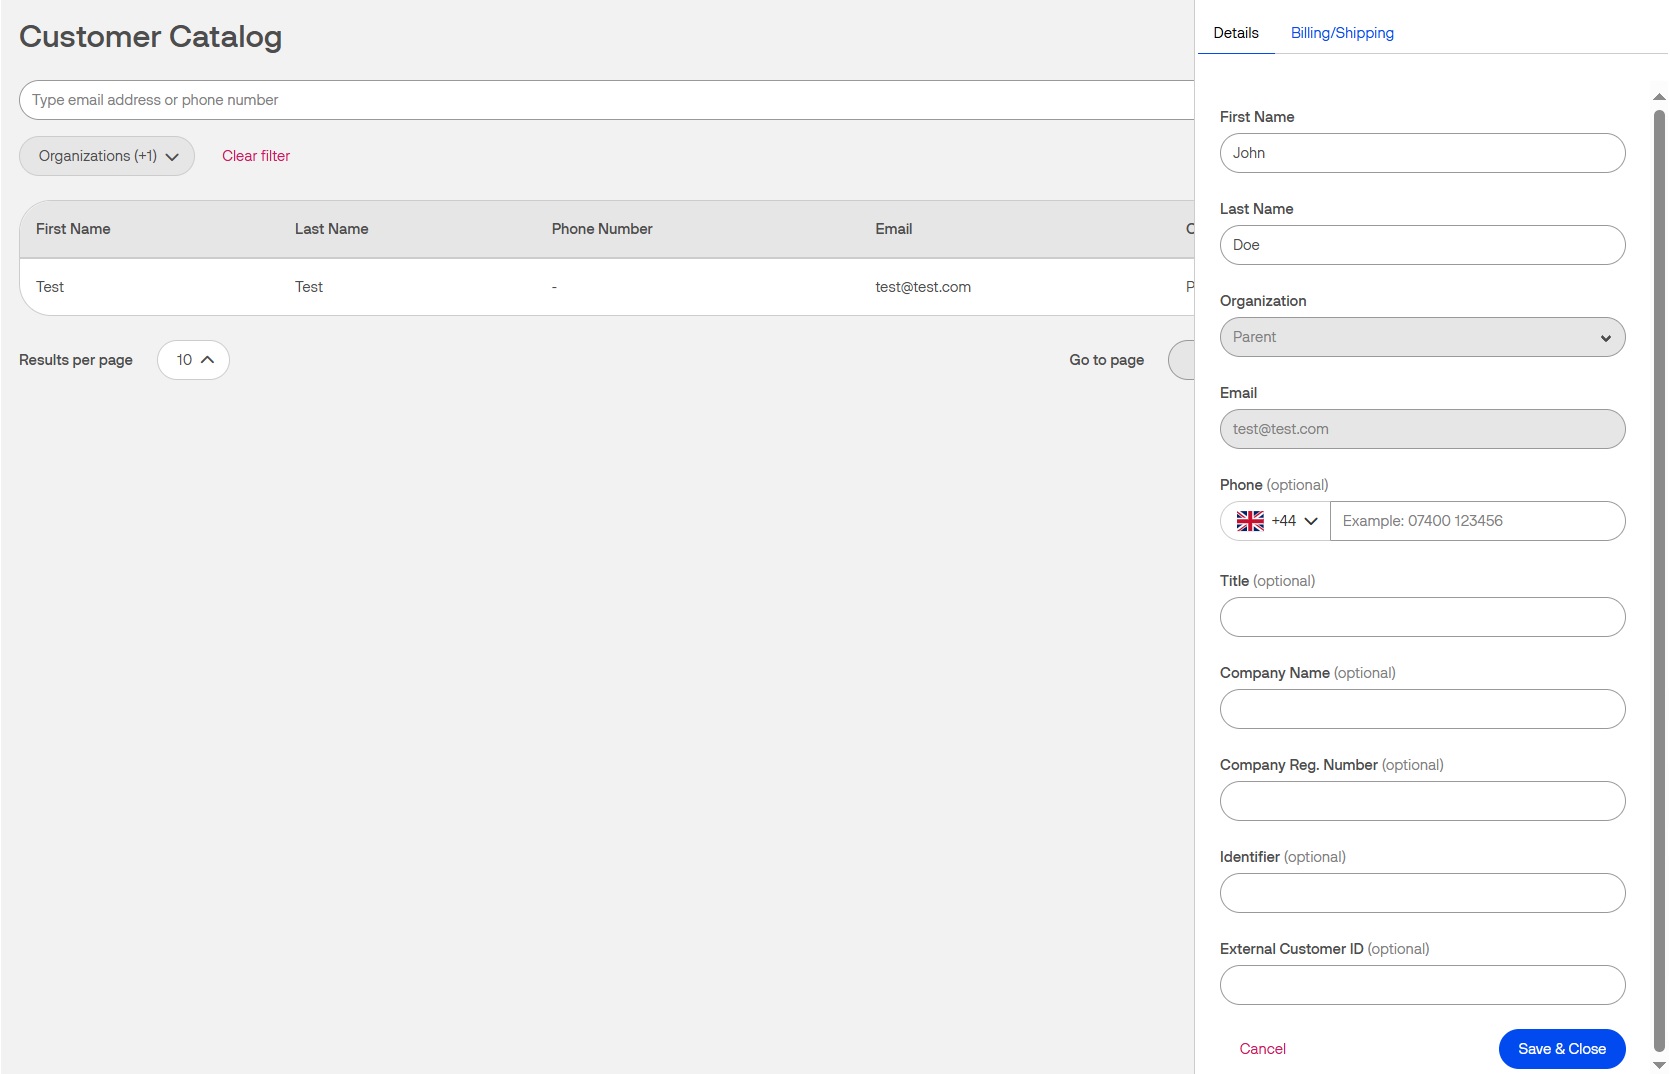Click the Company Name optional field
1670x1074 pixels.
1421,709
